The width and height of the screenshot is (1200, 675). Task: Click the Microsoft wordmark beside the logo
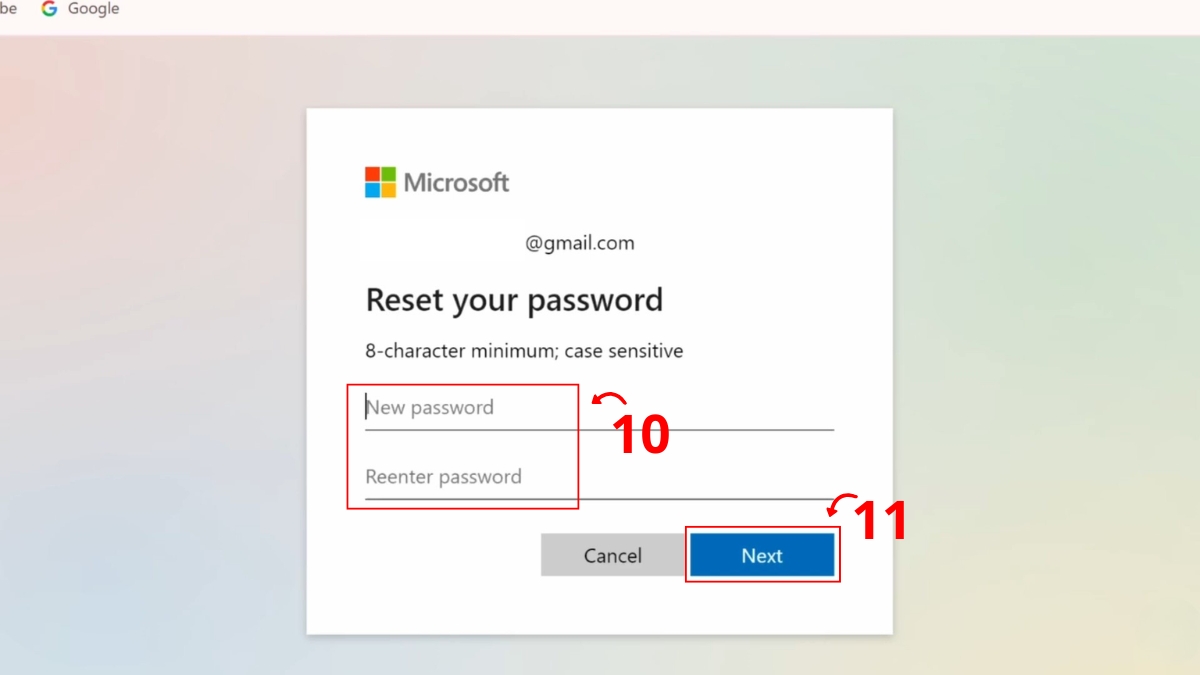[456, 182]
